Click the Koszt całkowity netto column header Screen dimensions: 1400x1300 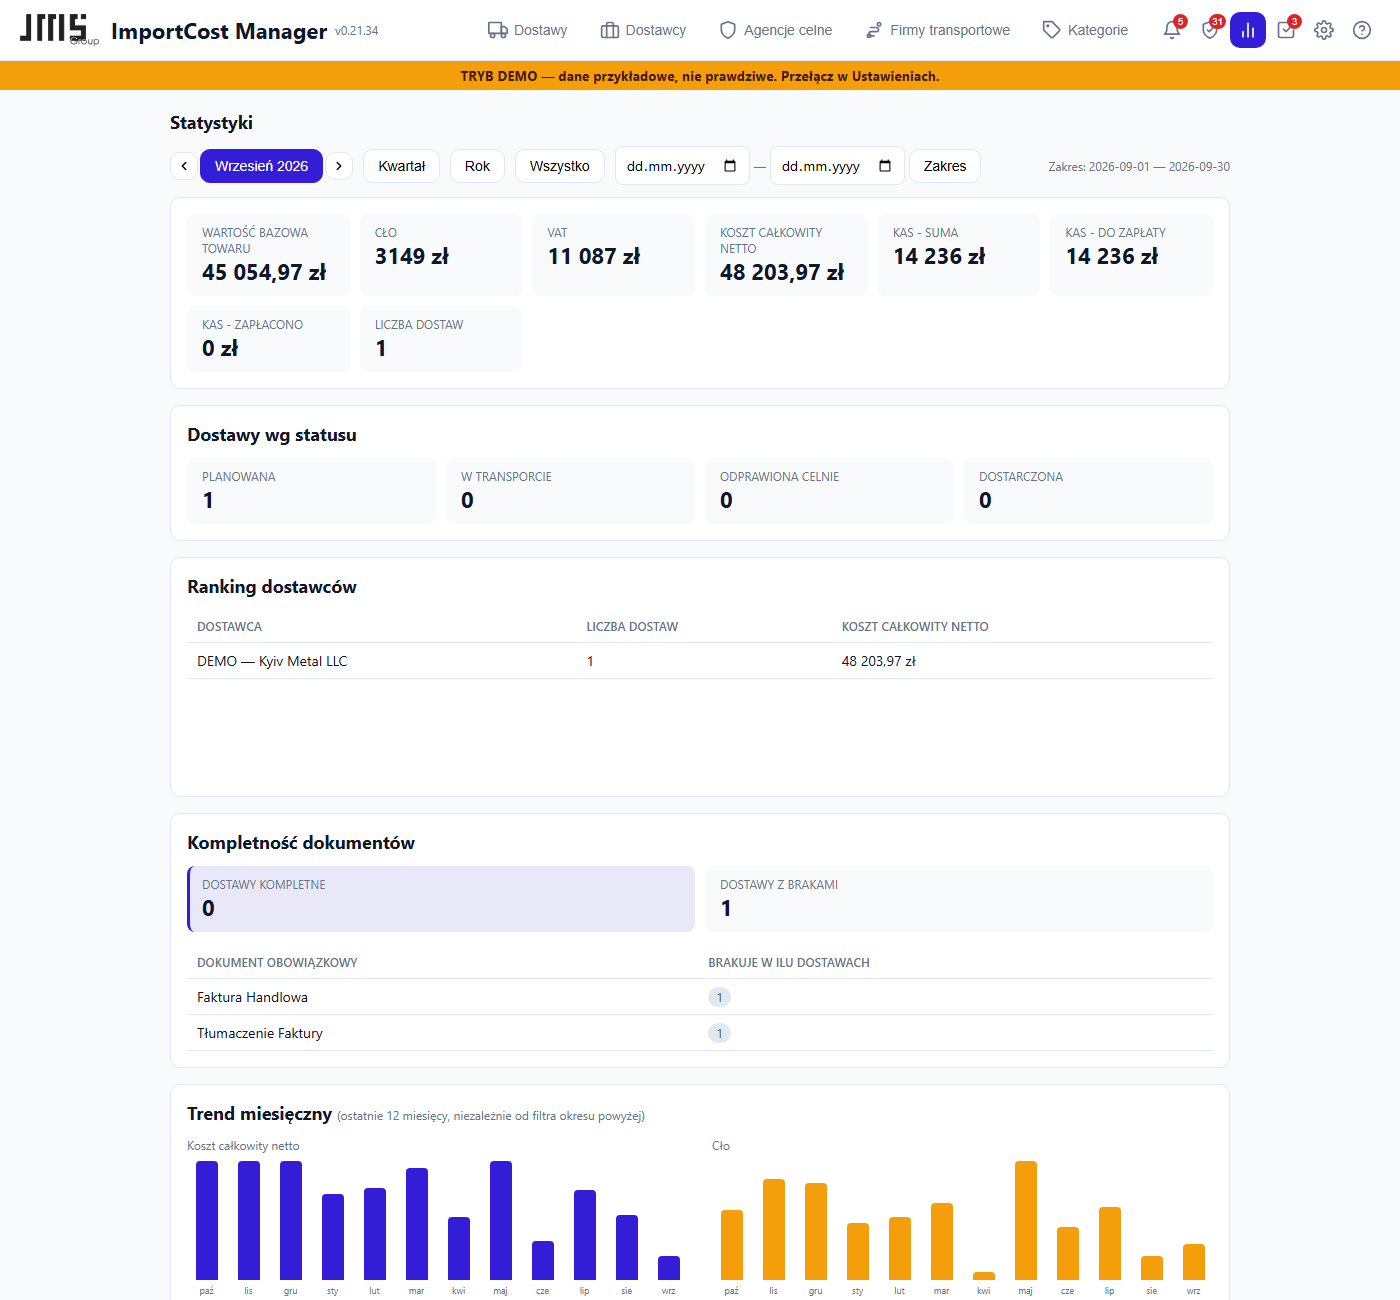(x=915, y=627)
